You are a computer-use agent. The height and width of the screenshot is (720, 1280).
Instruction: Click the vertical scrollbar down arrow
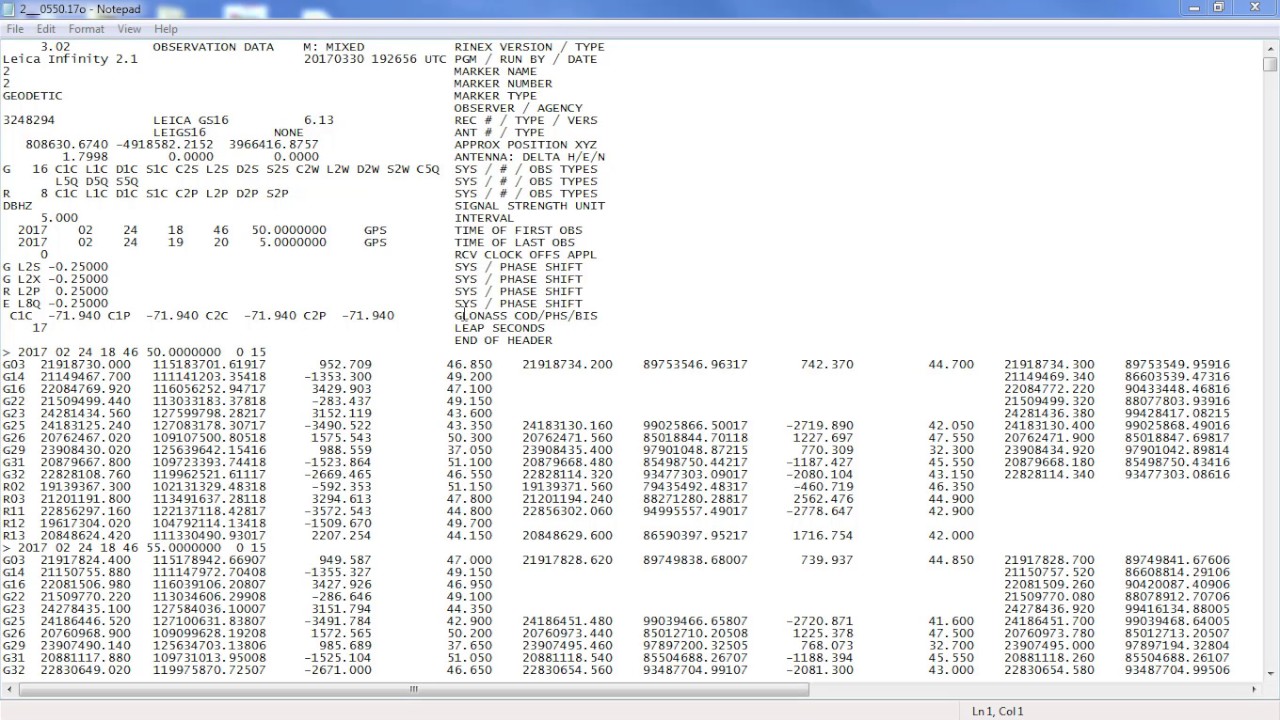point(1270,674)
